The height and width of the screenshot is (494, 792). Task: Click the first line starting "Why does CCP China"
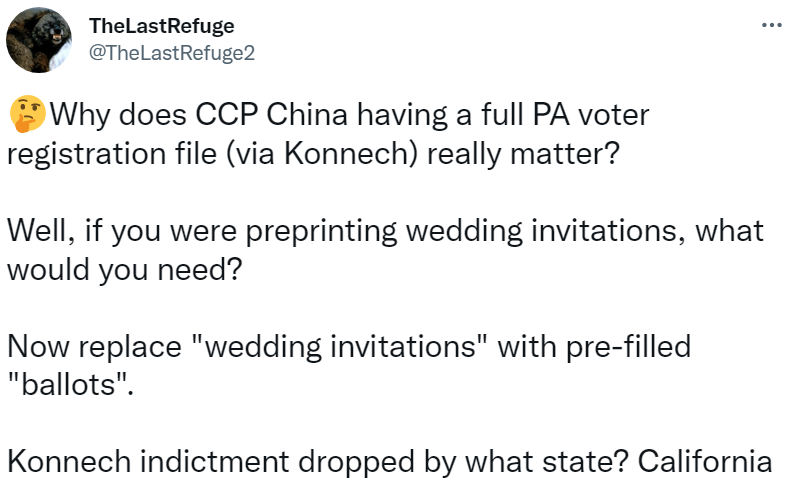348,117
